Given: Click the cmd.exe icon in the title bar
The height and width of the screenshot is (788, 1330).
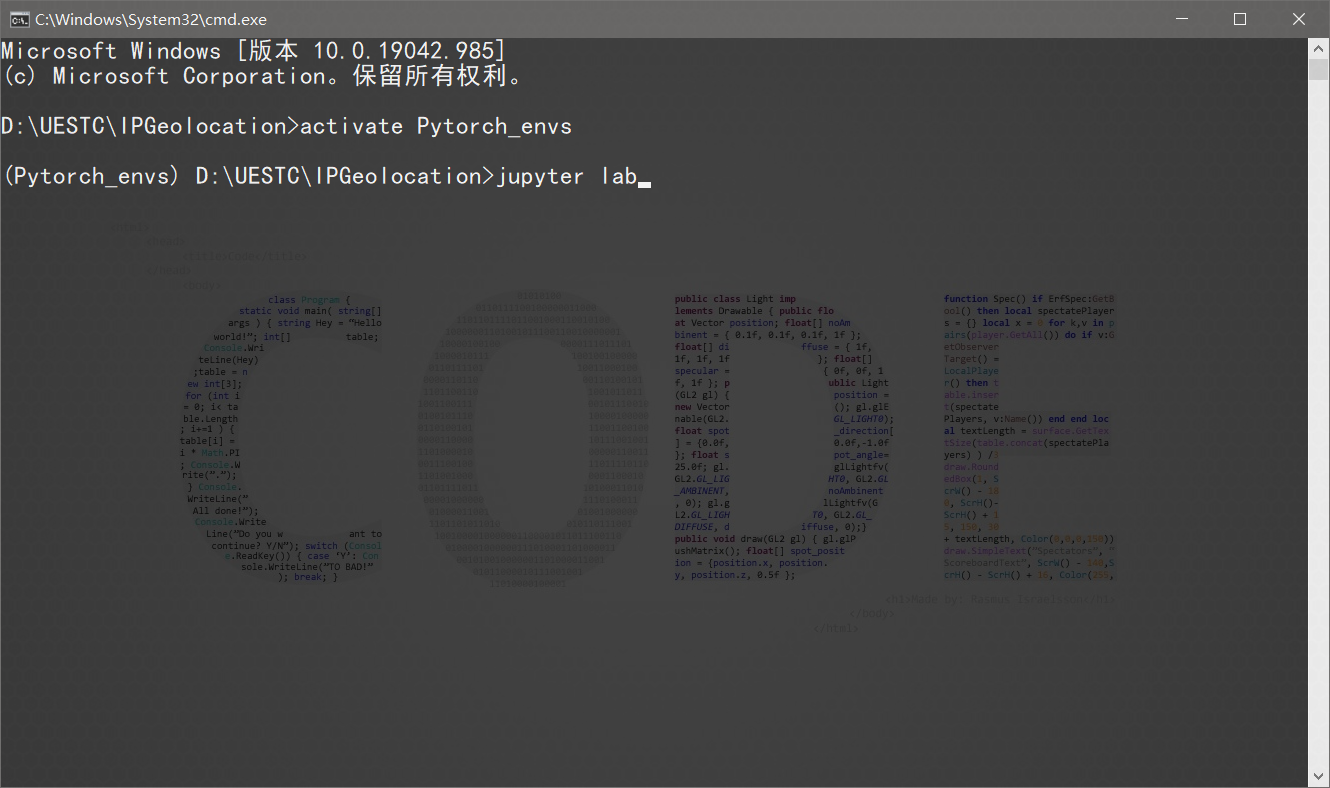Looking at the screenshot, I should pos(22,18).
